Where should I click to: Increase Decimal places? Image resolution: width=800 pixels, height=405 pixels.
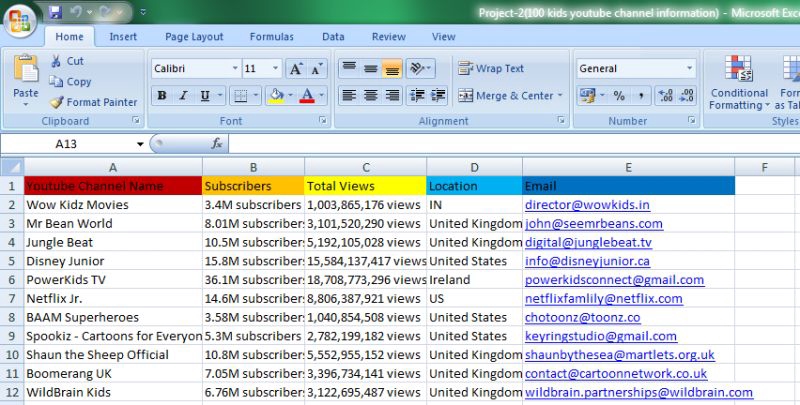tap(665, 95)
